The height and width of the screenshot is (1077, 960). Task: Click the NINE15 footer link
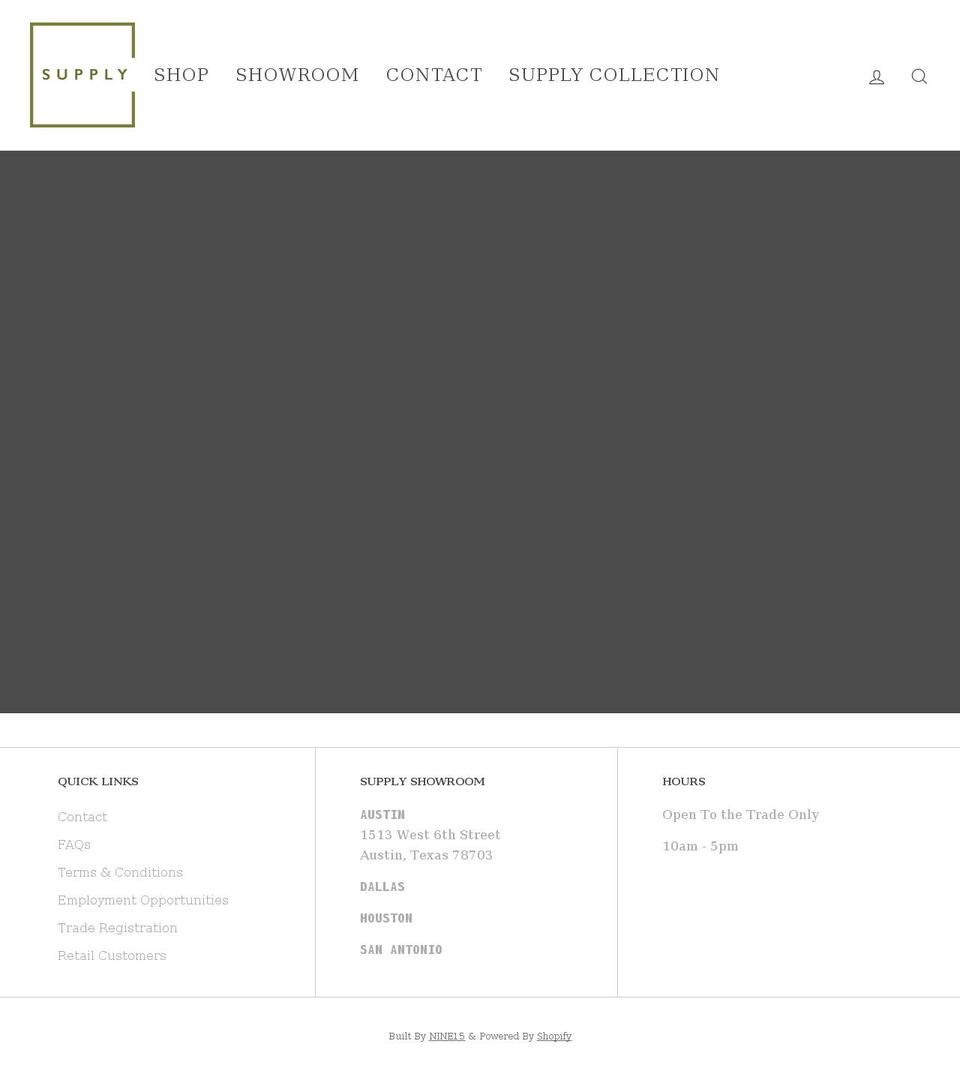[447, 1036]
